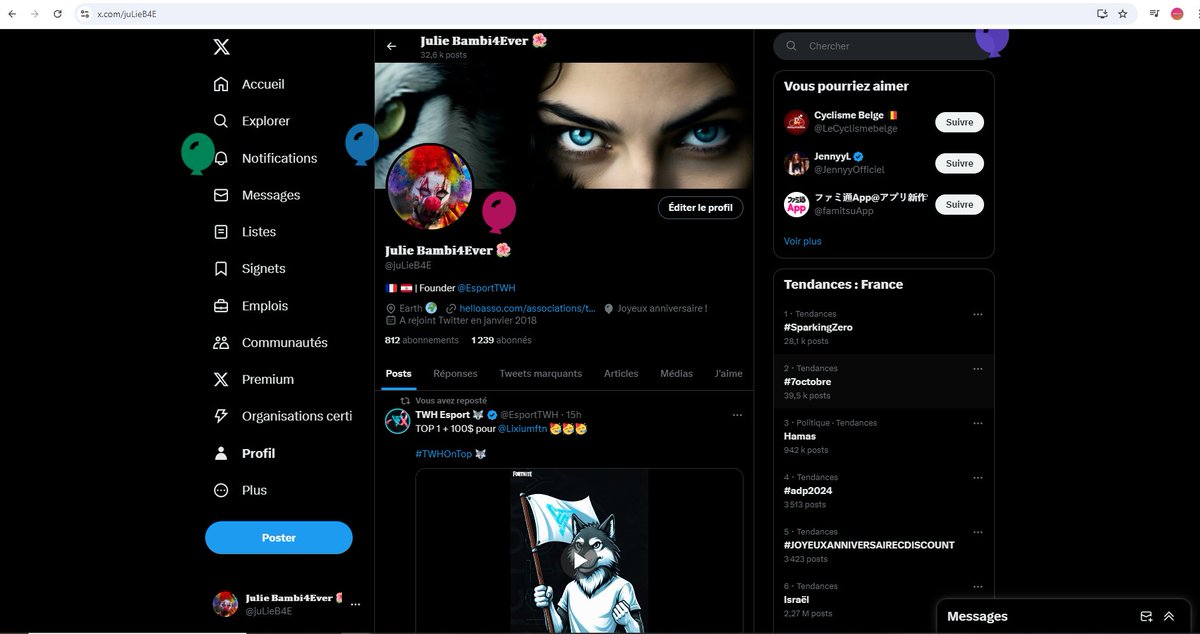
Task: Open more options on the #SparkingZero trend
Action: point(977,313)
